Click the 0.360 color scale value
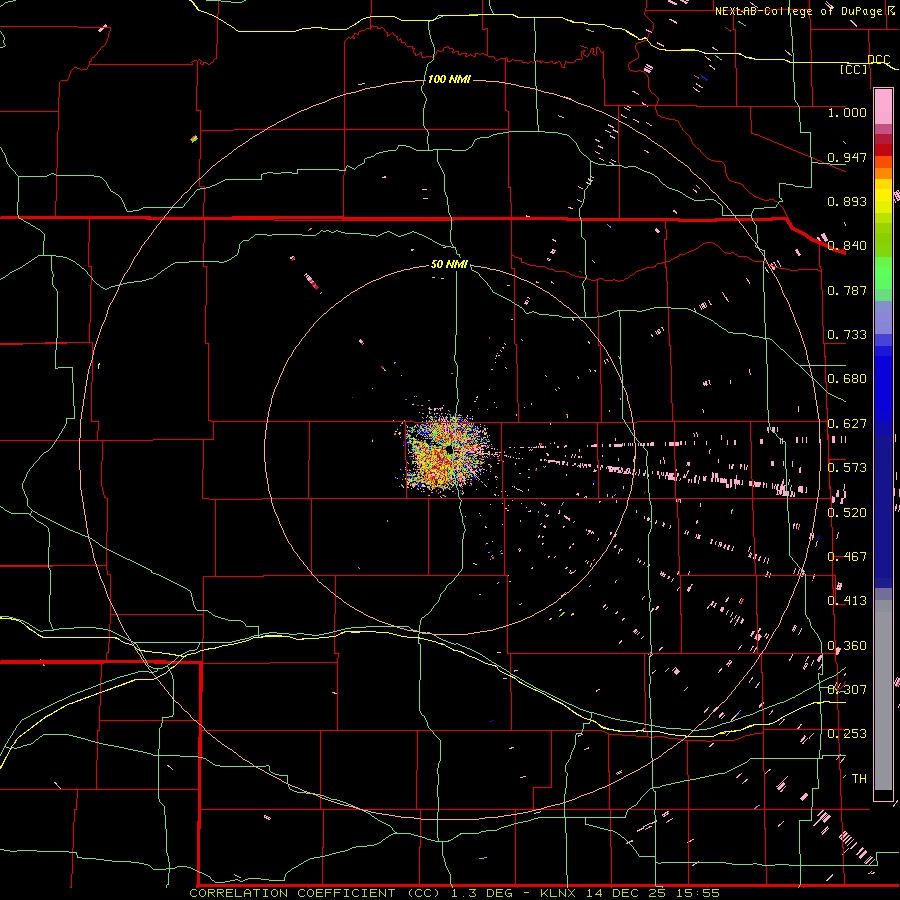Screen dimensions: 900x900 [847, 646]
